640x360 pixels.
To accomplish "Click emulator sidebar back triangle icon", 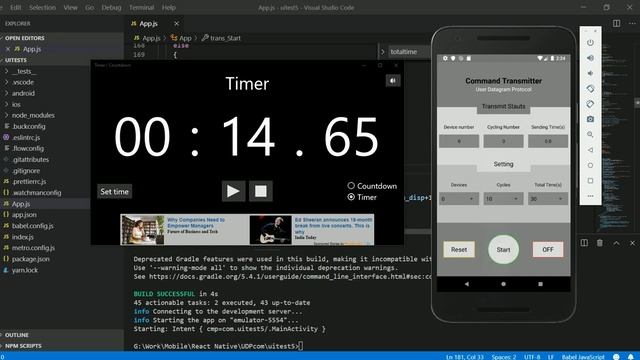I will [590, 150].
